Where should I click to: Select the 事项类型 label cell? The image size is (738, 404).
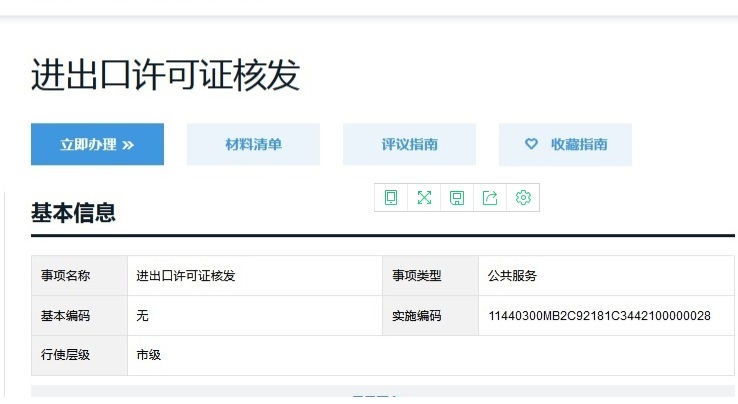pyautogui.click(x=417, y=276)
